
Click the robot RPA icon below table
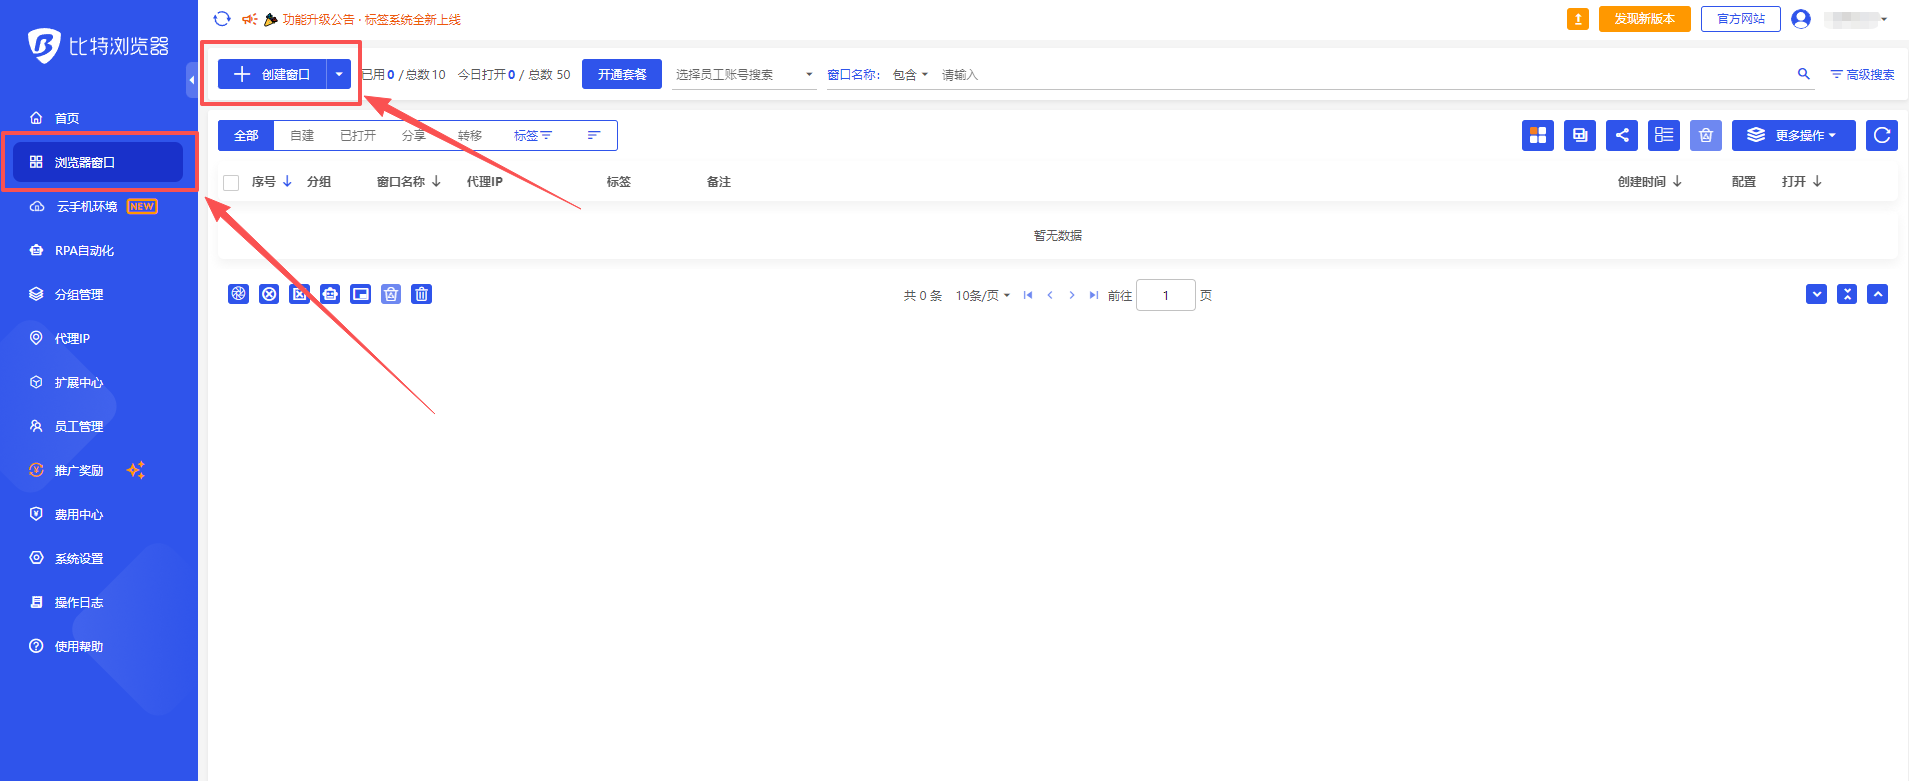(x=330, y=294)
